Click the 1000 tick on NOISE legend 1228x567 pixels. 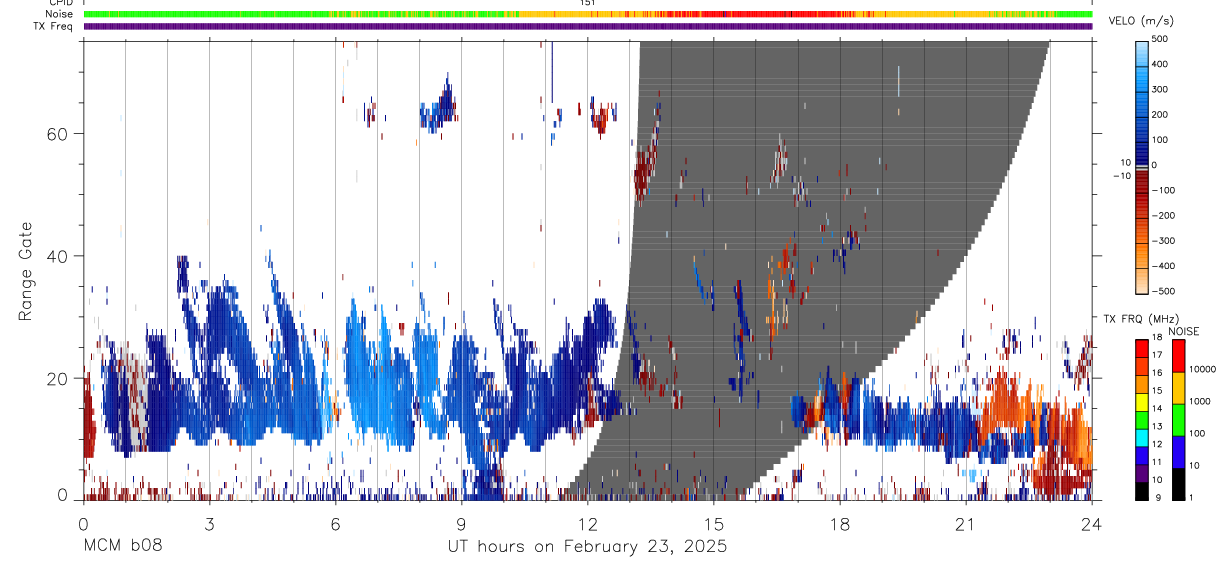(1200, 401)
